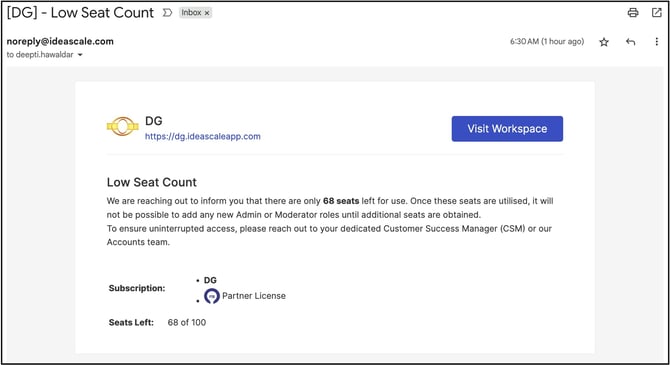Click sender noreply@ideascale.com
This screenshot has width=670, height=365.
(x=60, y=41)
